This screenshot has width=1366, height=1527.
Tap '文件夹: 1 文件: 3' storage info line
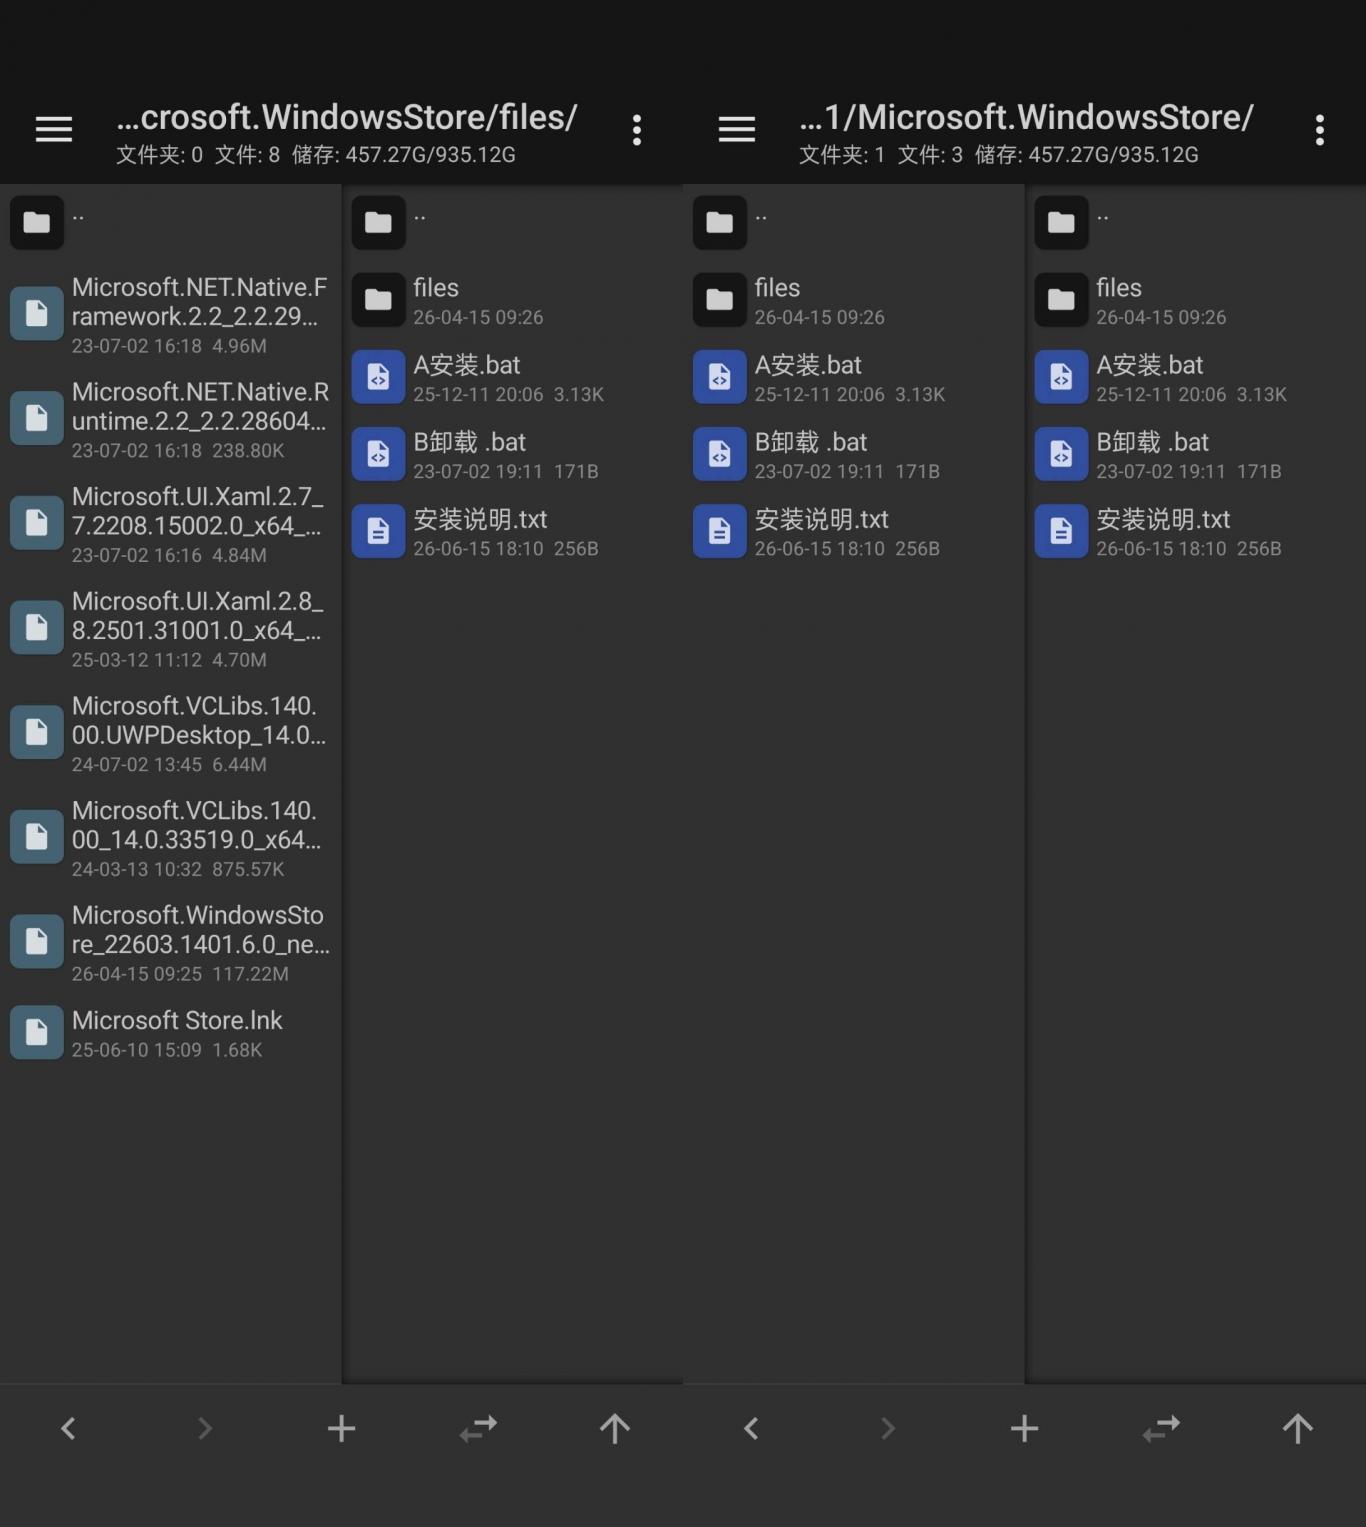point(999,155)
